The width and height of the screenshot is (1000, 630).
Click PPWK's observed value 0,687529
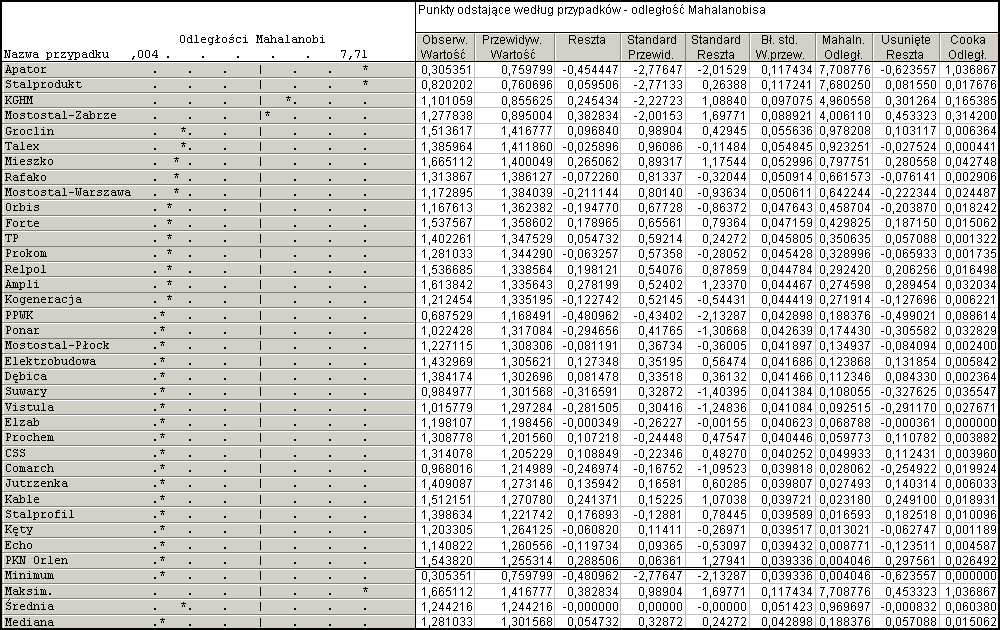tap(446, 315)
